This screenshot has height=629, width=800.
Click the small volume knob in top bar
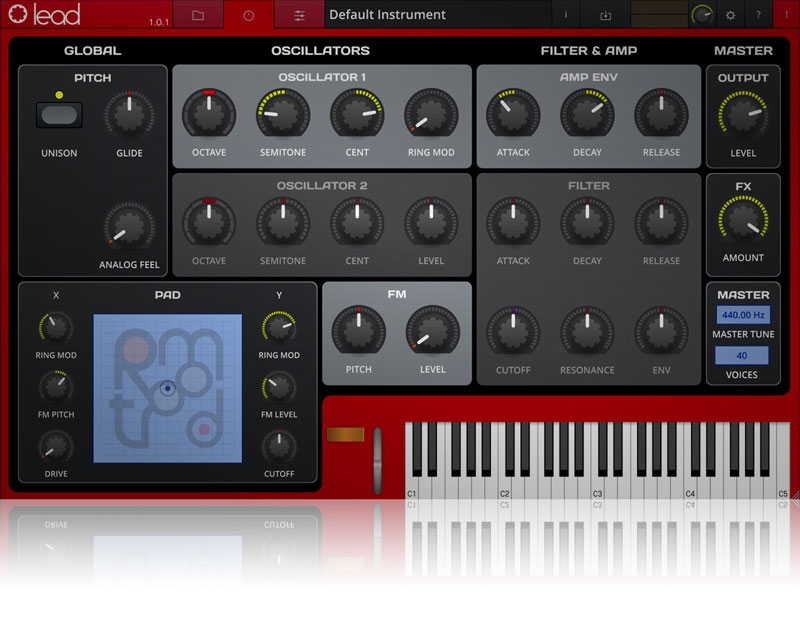[703, 15]
